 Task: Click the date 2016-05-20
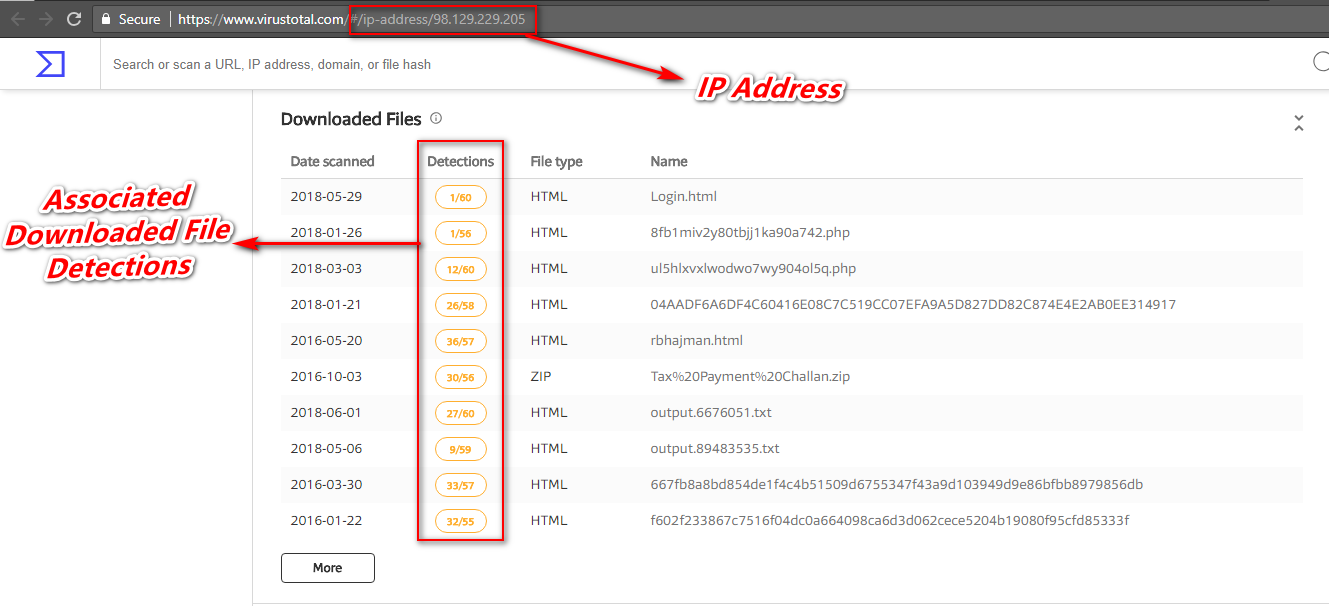tap(326, 341)
